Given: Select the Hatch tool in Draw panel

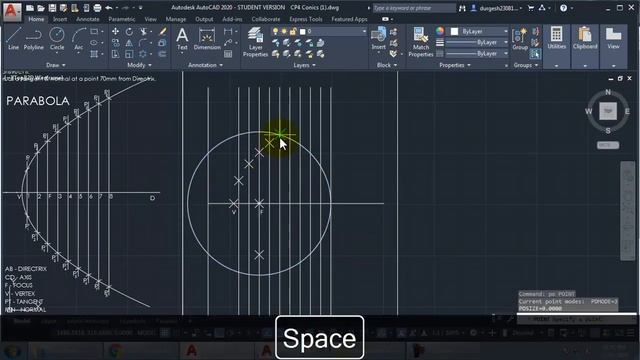Looking at the screenshot, I should click(94, 53).
